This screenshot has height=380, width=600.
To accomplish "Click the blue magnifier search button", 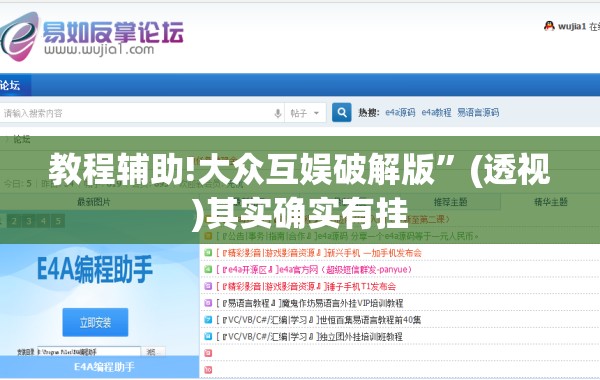I will pyautogui.click(x=341, y=113).
